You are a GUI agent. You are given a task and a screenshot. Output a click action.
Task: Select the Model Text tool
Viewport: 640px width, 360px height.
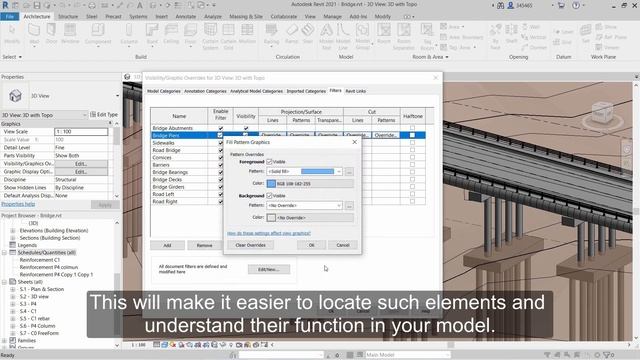(x=326, y=36)
